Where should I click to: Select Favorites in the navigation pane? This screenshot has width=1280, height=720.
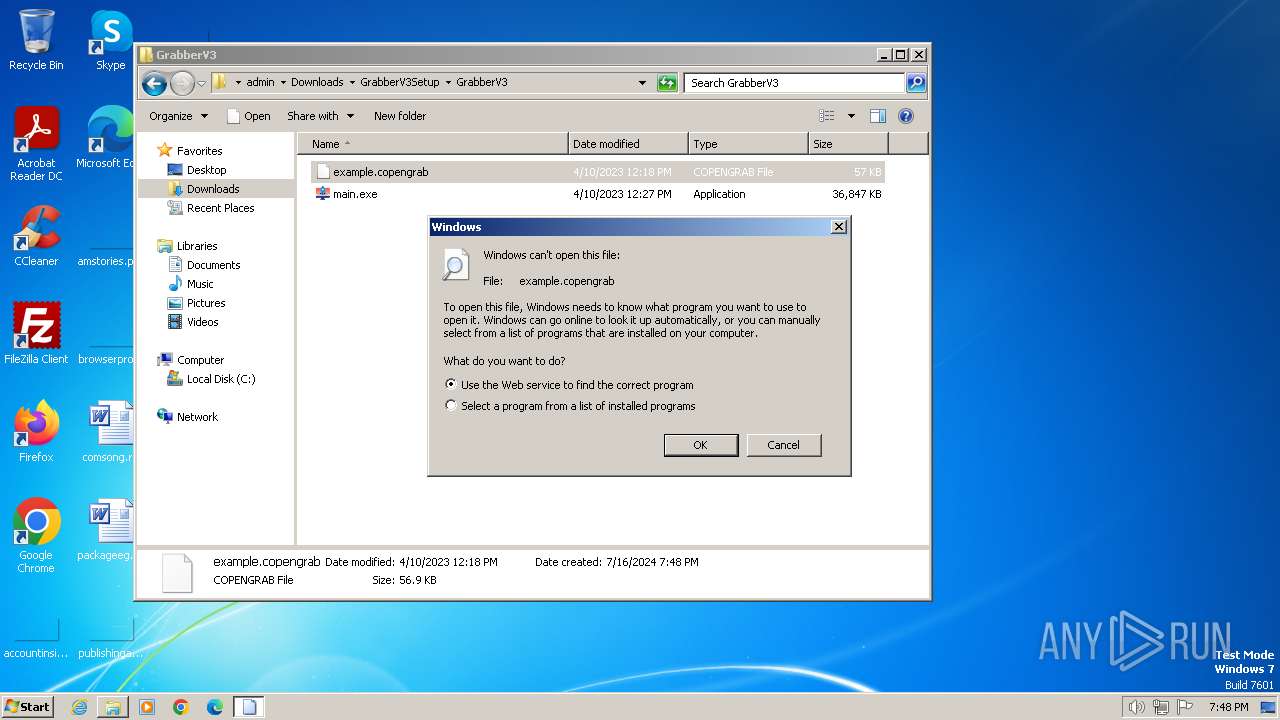click(x=199, y=151)
